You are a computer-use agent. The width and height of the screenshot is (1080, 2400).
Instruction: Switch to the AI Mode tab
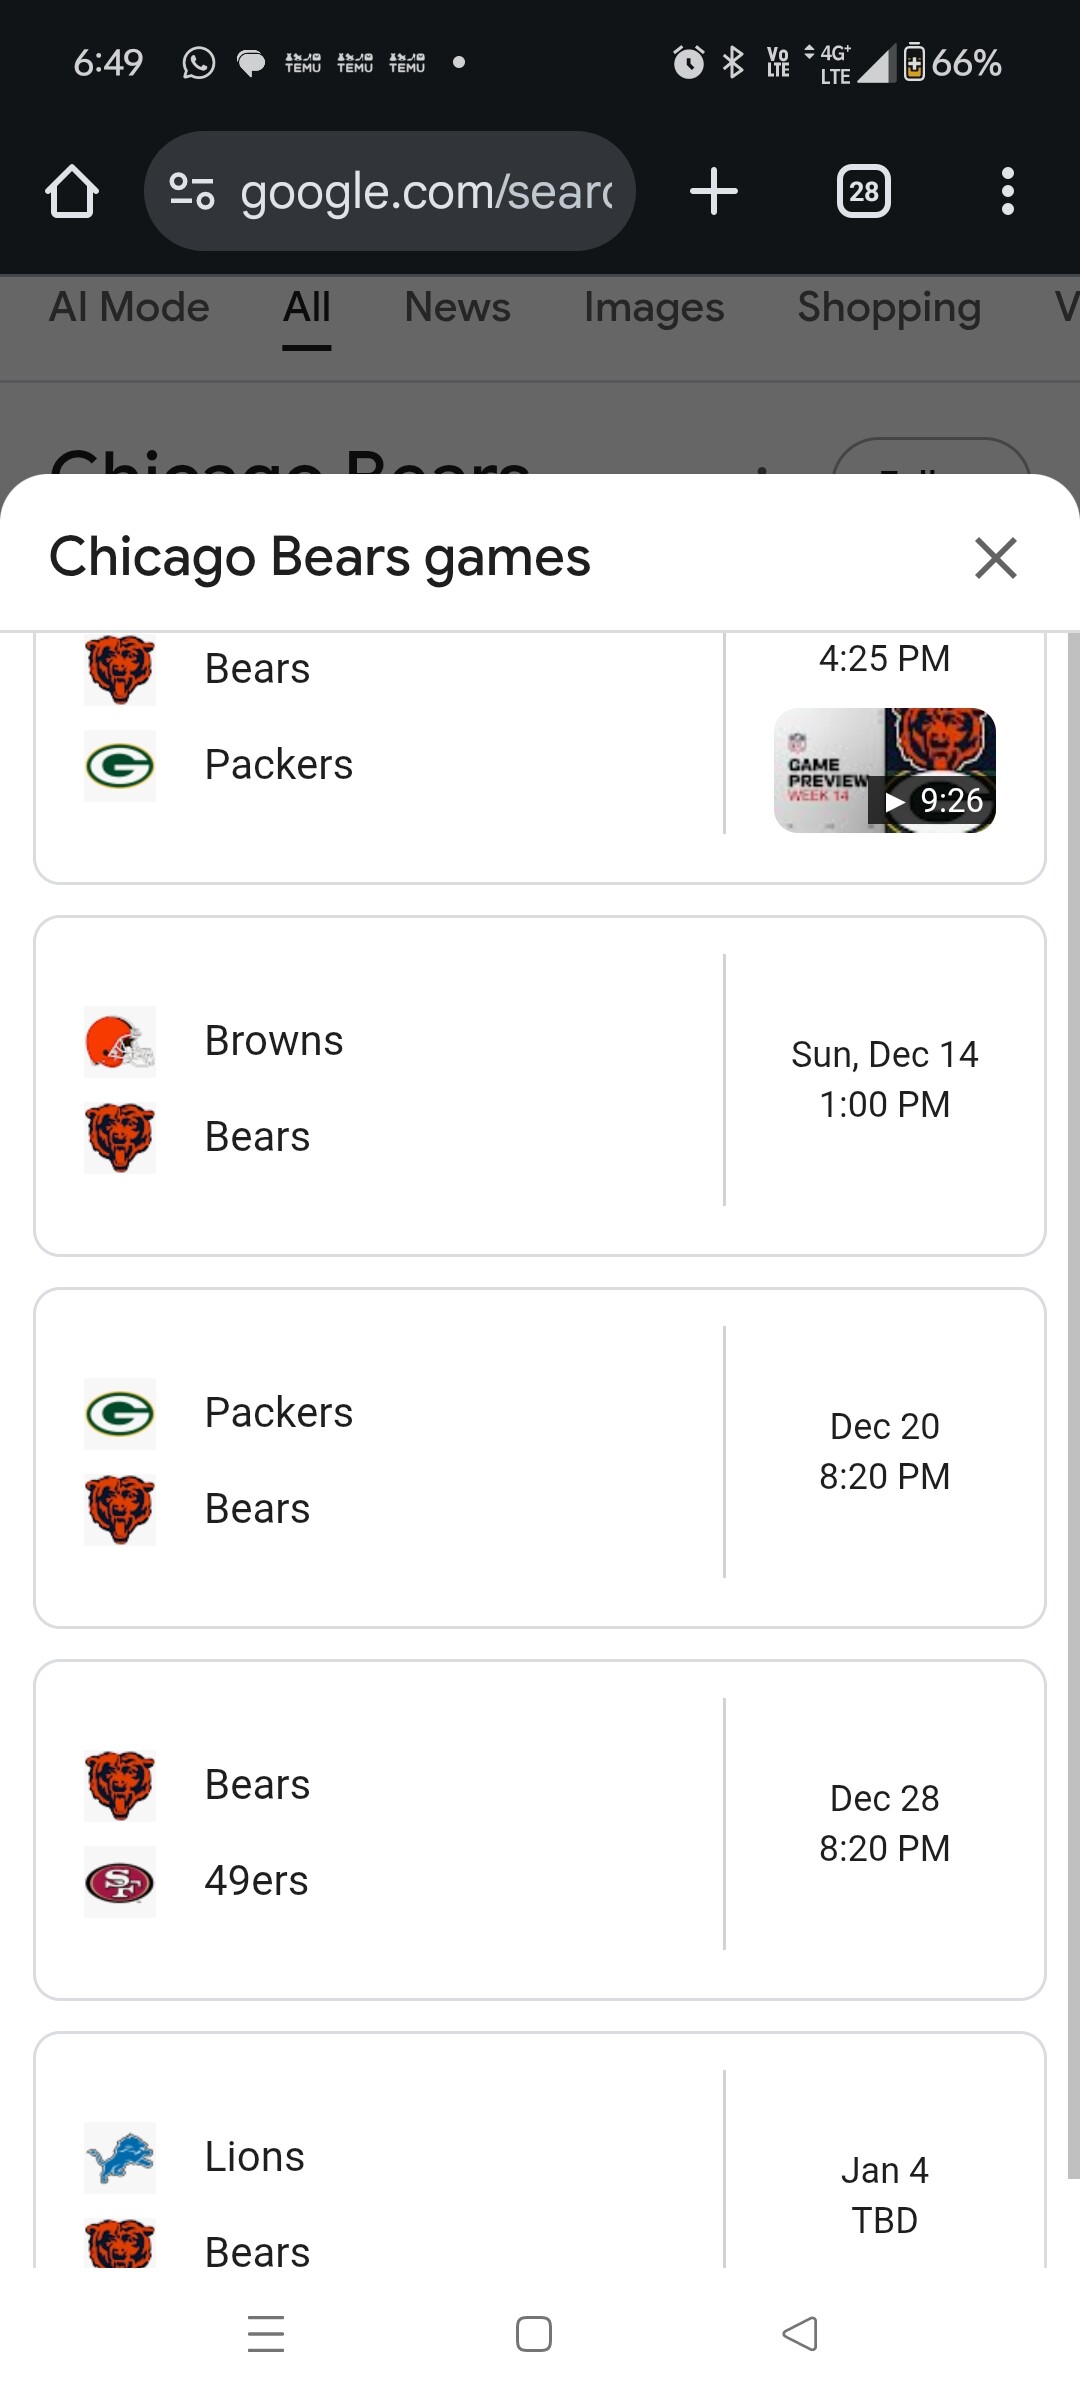[x=129, y=308]
